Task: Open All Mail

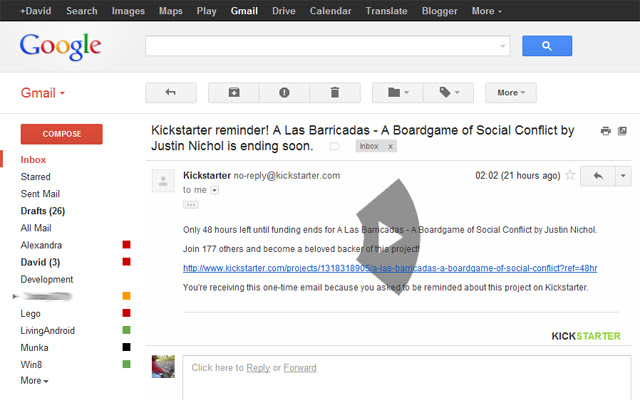Action: point(36,228)
